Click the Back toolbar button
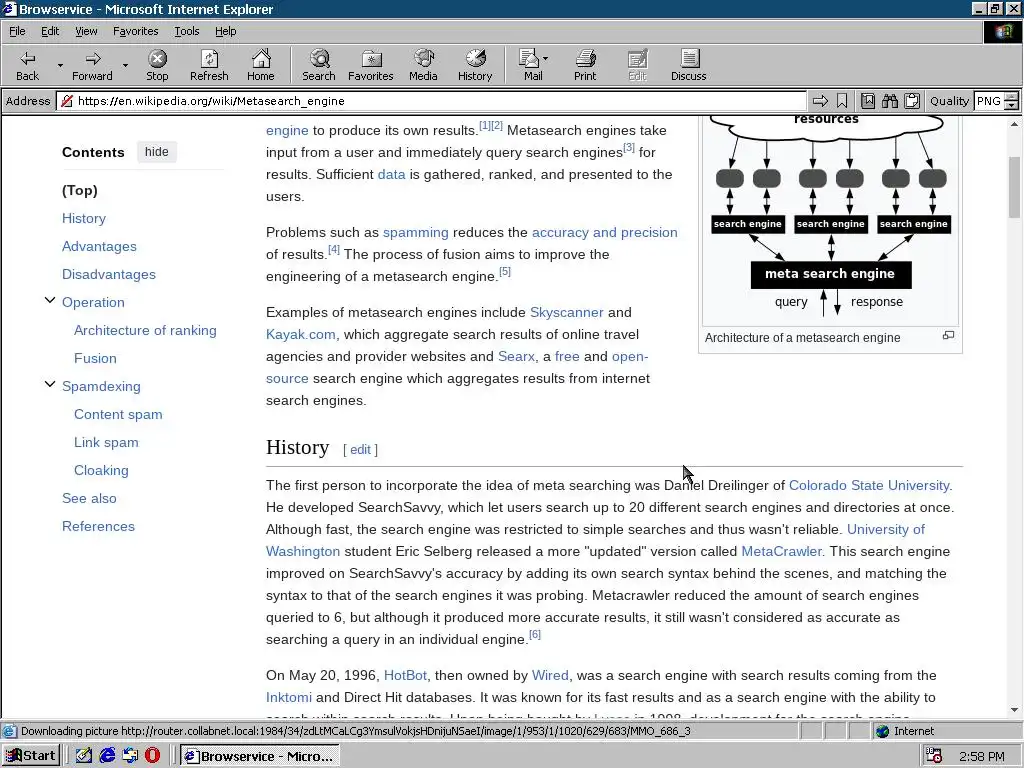Viewport: 1024px width, 768px height. click(27, 65)
